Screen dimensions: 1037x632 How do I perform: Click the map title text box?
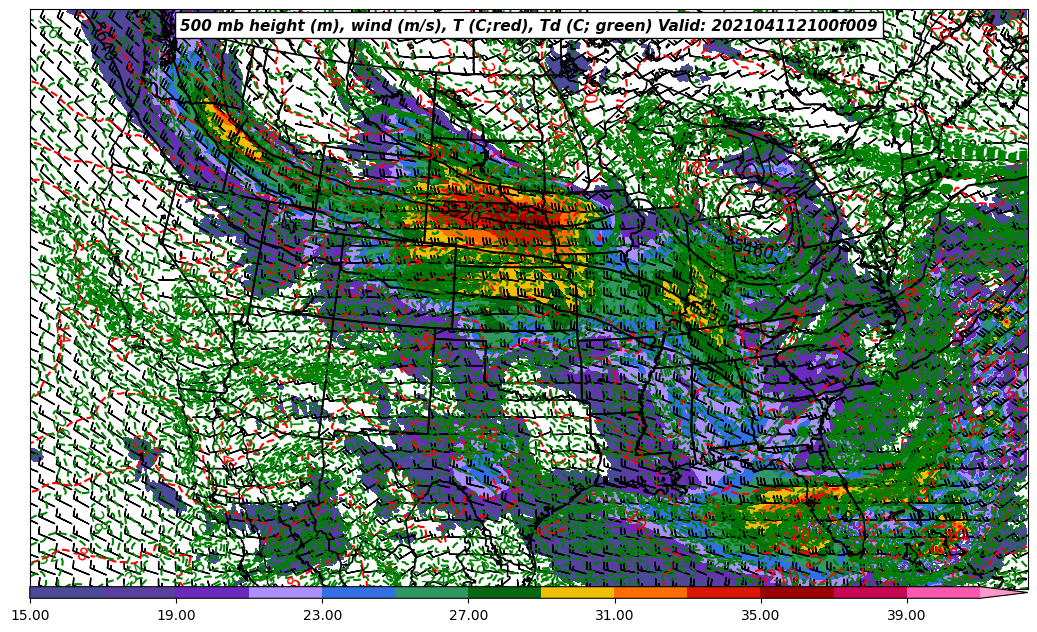528,26
